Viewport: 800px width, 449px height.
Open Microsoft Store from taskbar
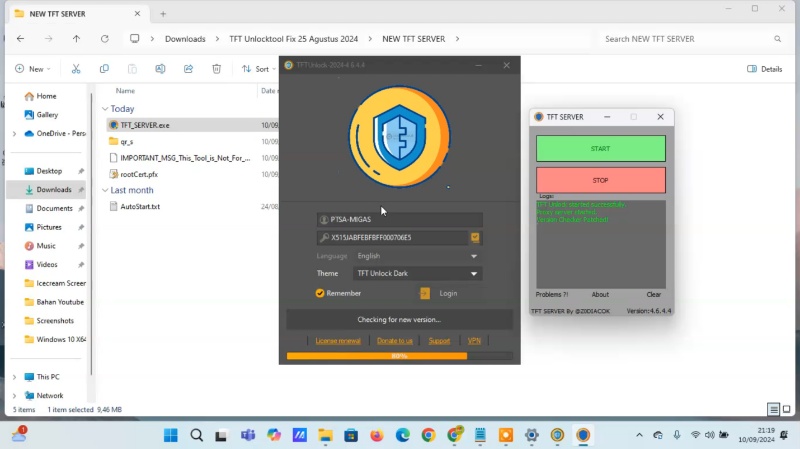click(351, 435)
